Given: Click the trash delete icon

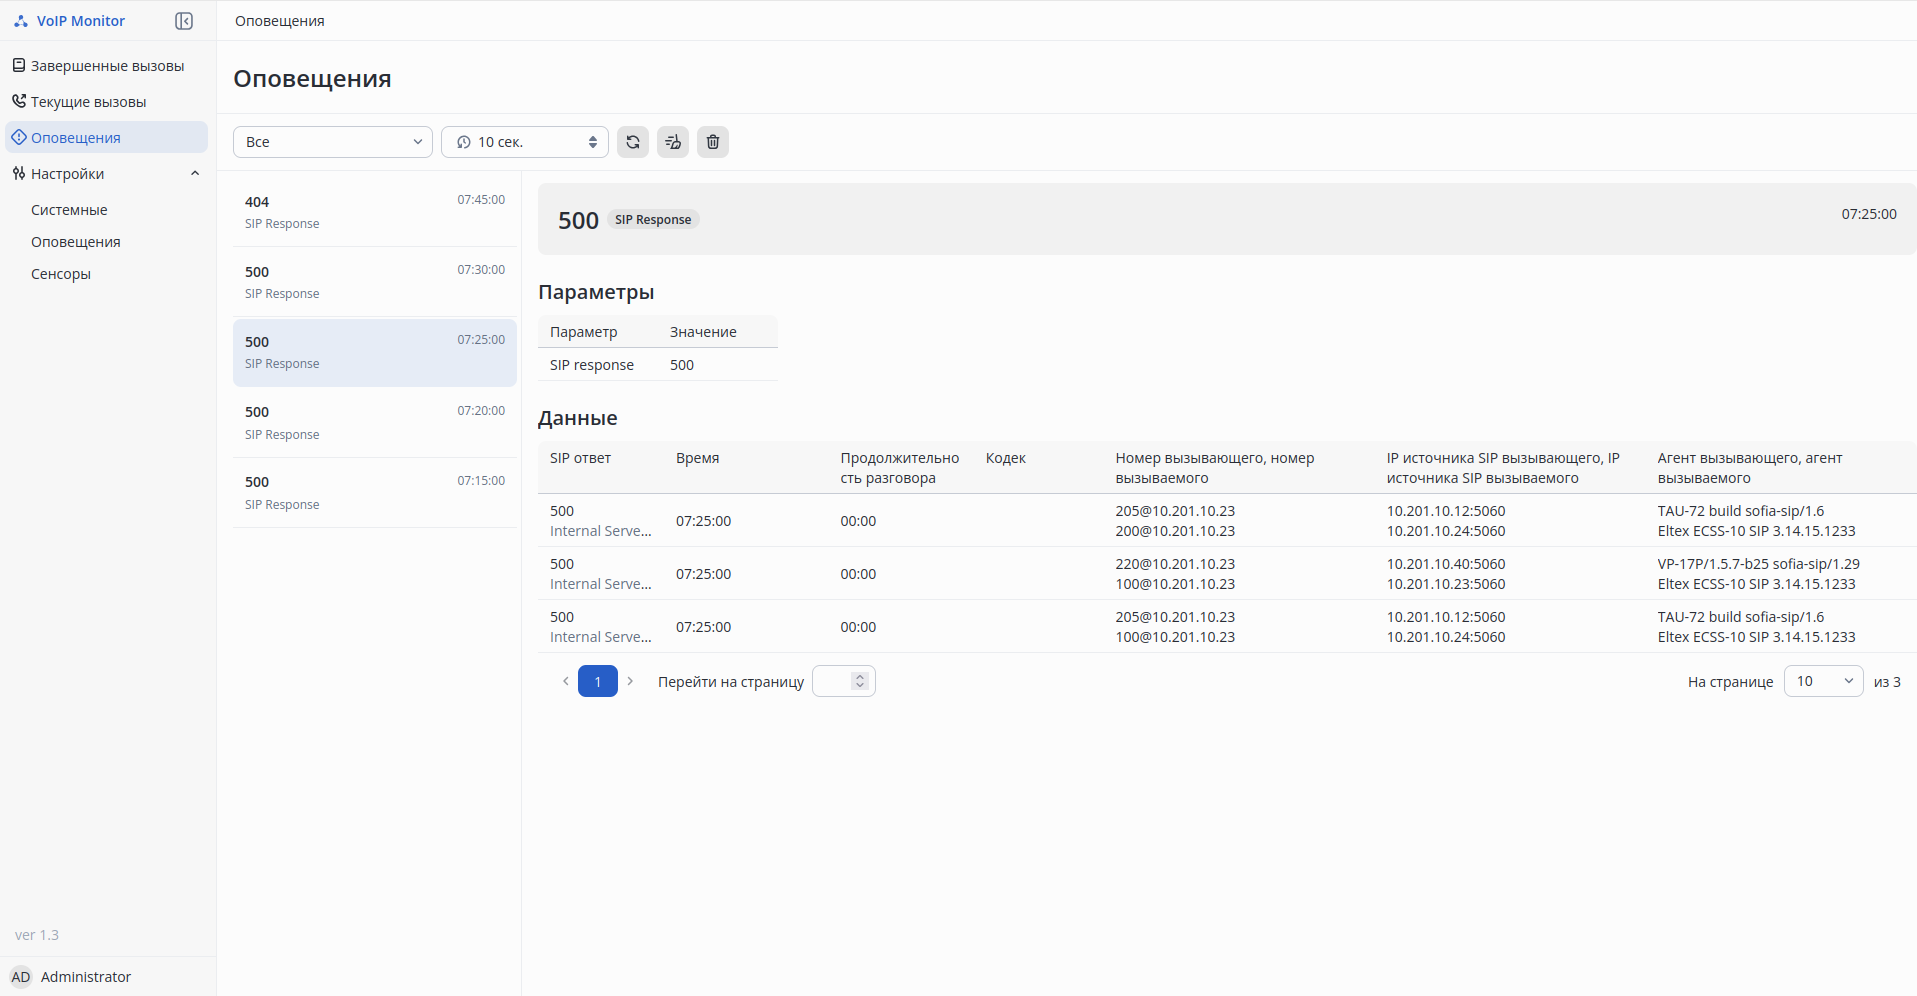Looking at the screenshot, I should point(713,142).
